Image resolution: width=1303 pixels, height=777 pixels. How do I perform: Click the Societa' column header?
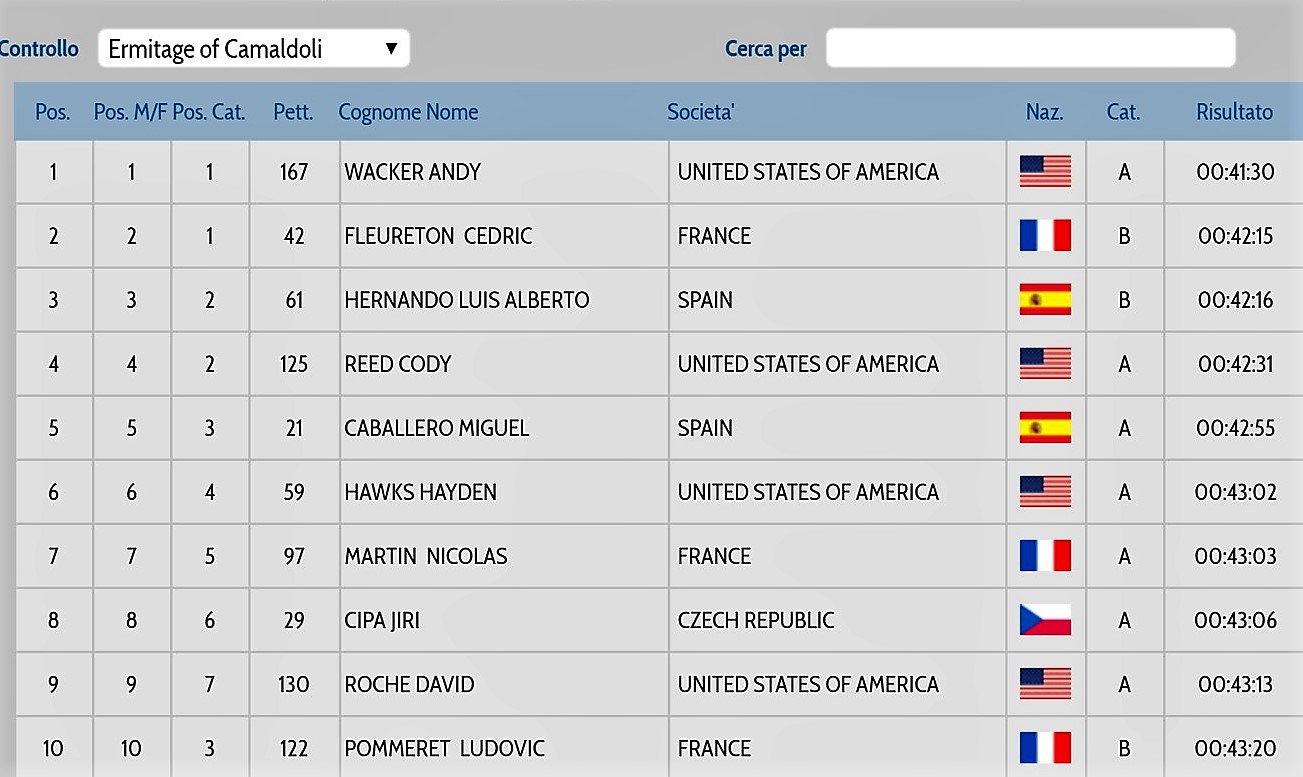pos(701,112)
